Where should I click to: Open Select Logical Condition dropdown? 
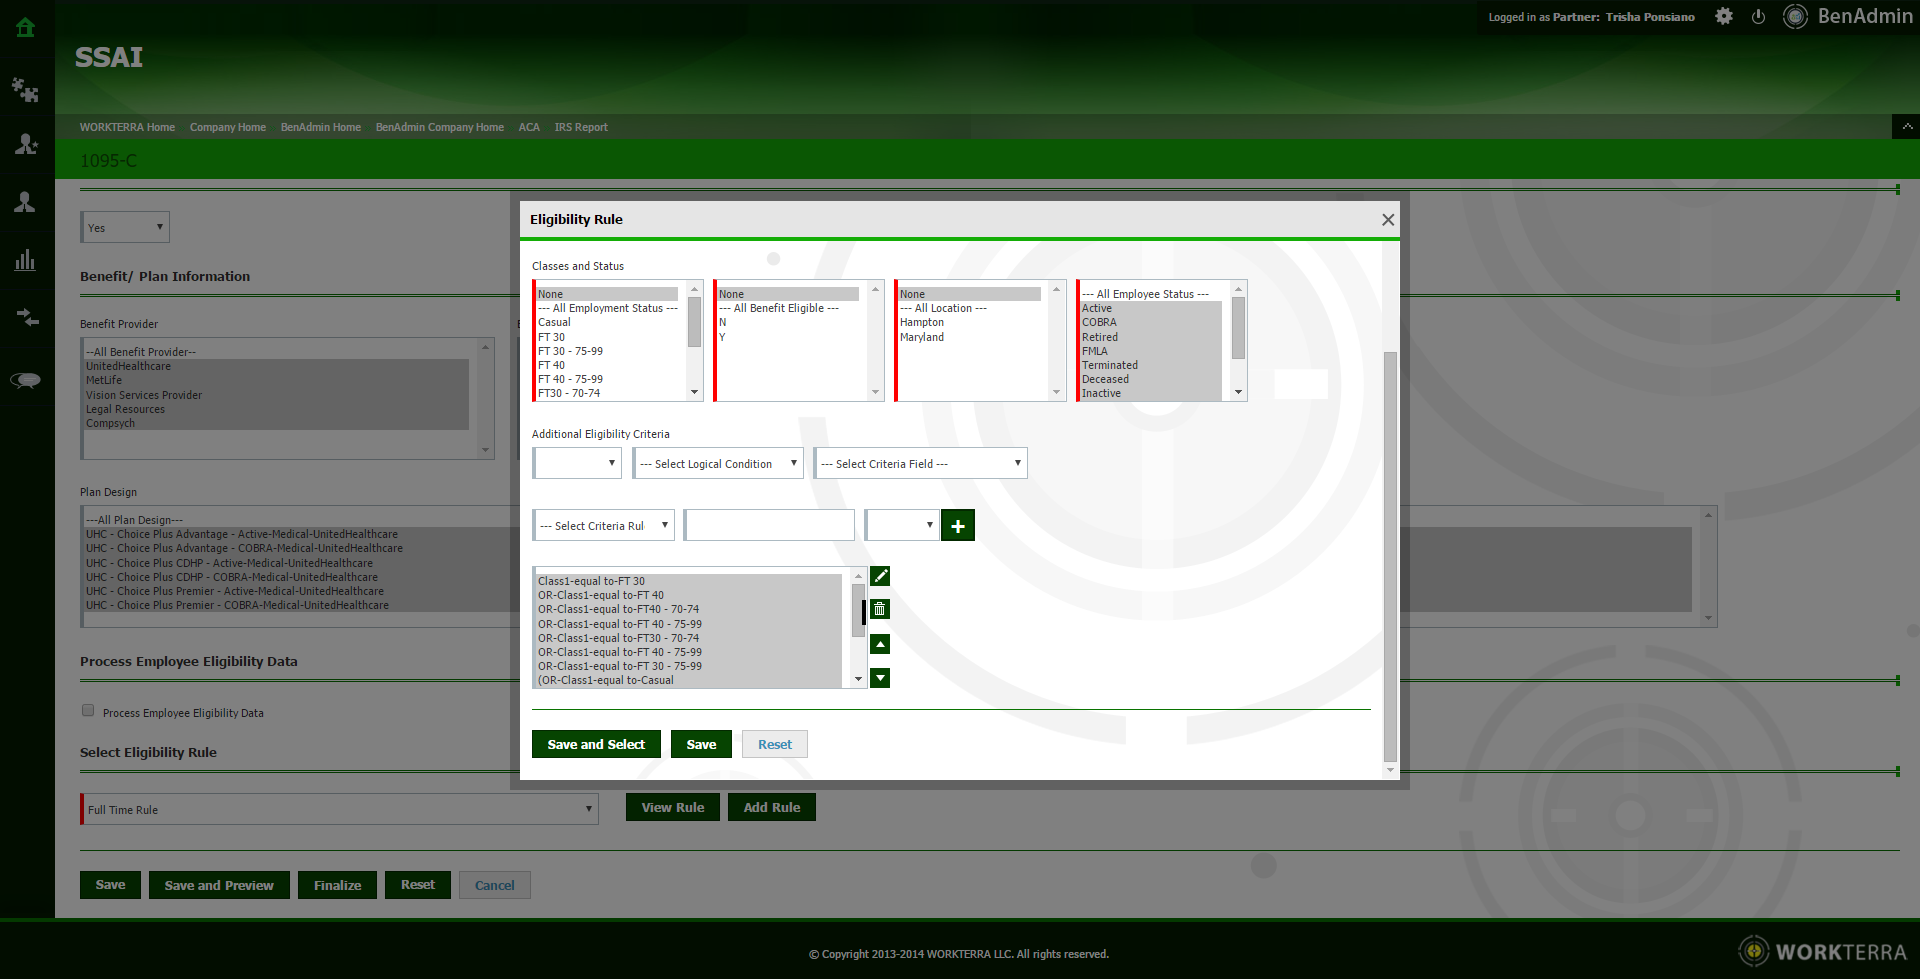click(x=718, y=464)
